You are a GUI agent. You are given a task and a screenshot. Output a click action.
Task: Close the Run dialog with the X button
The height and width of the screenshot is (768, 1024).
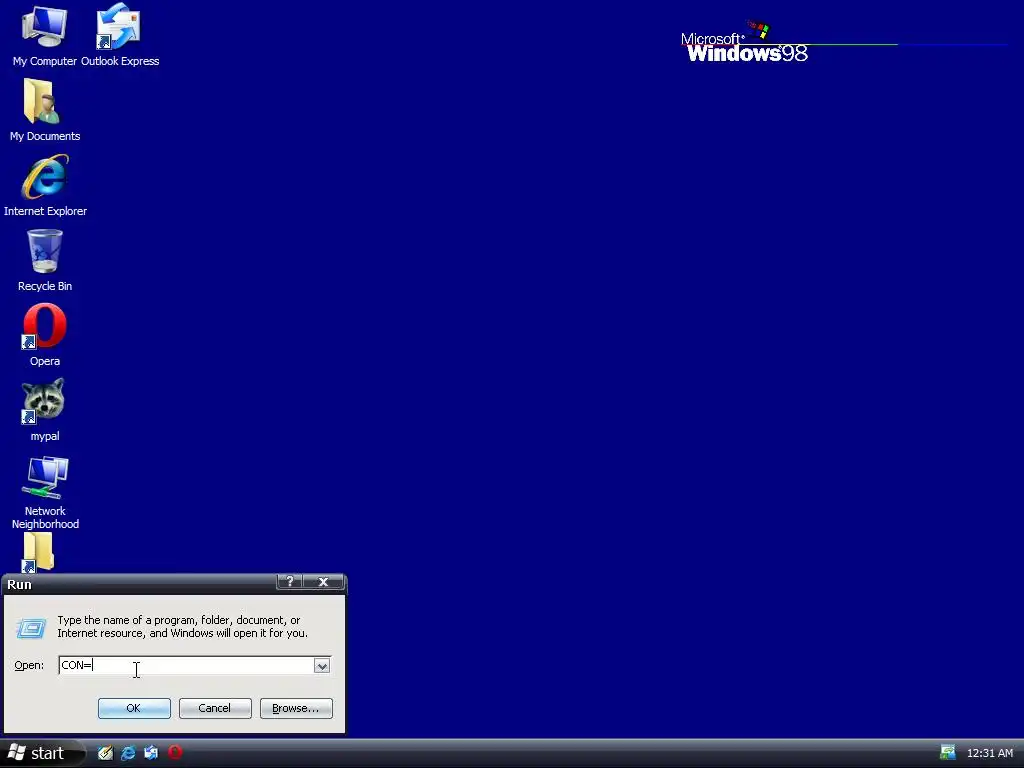coord(323,582)
